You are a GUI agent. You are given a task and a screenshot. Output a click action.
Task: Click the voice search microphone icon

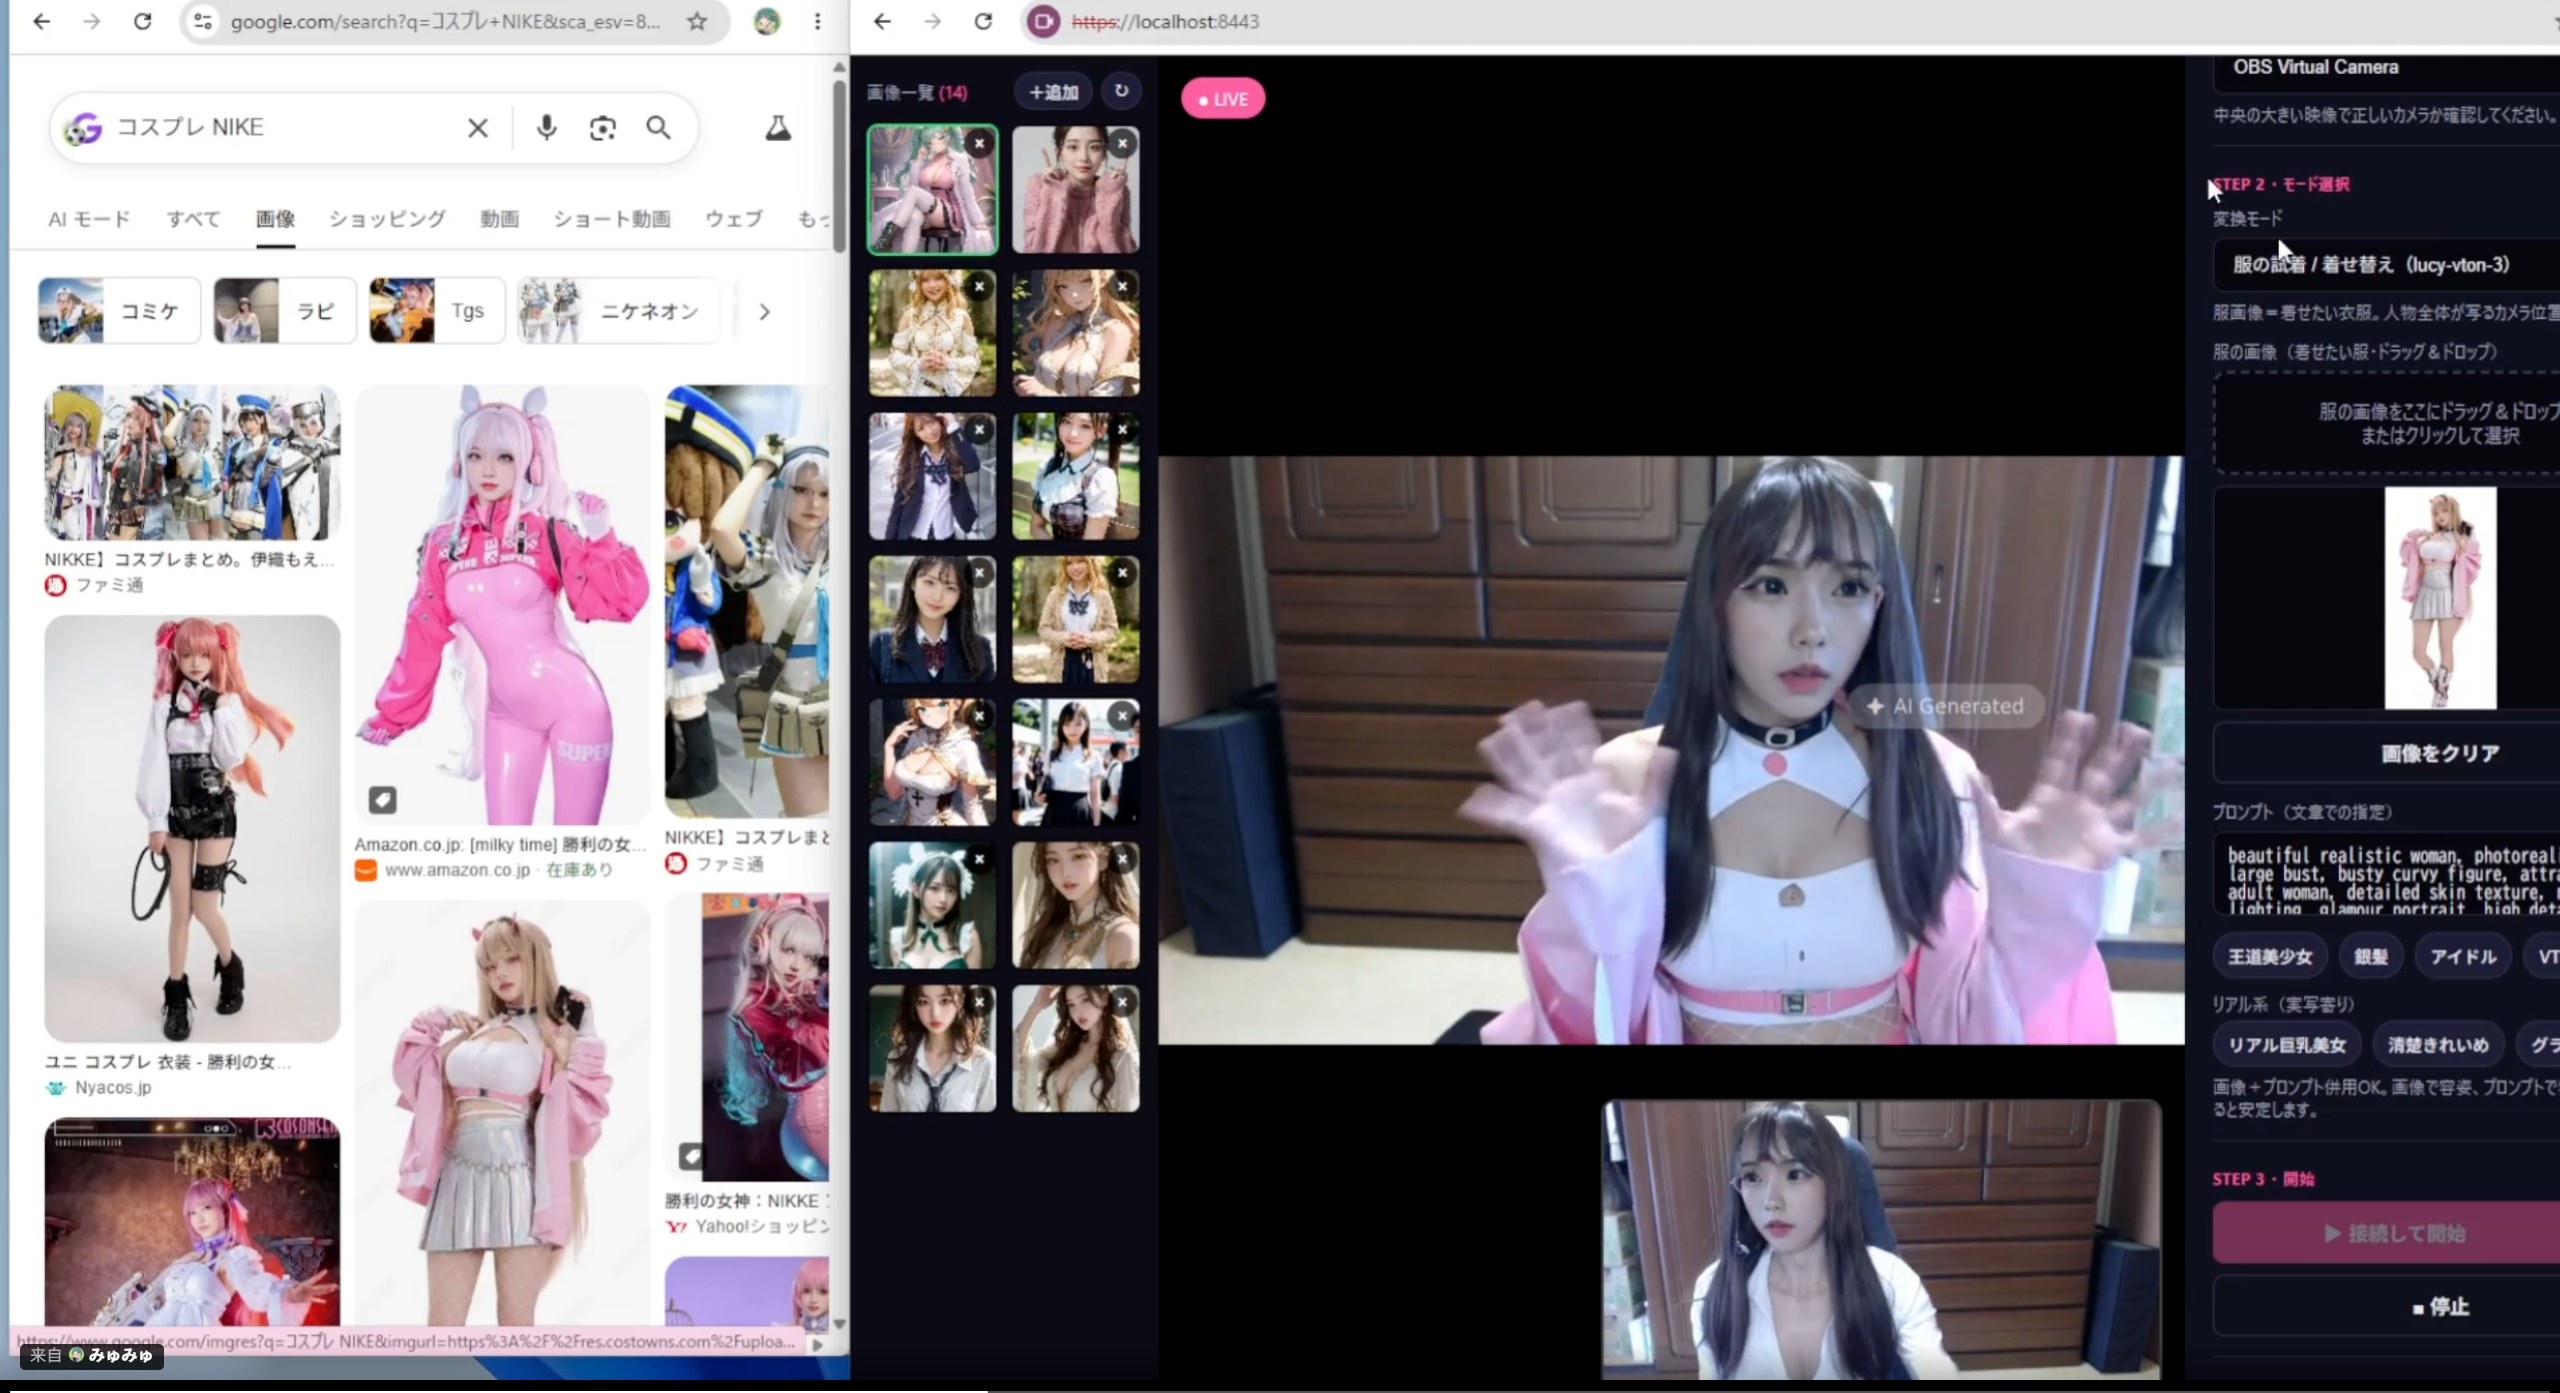tap(546, 128)
